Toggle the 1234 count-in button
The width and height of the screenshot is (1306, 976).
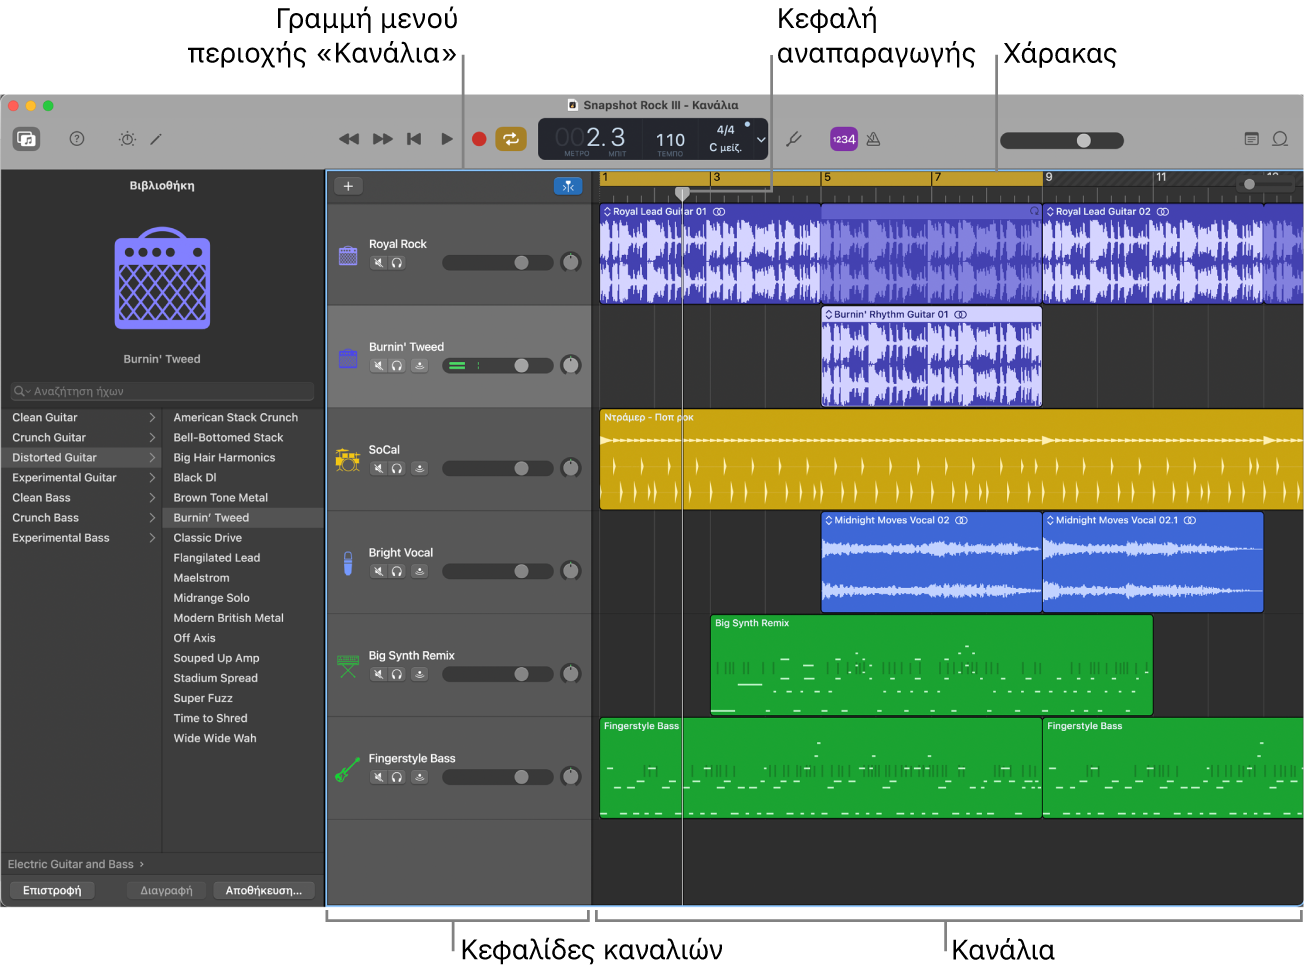coord(844,139)
